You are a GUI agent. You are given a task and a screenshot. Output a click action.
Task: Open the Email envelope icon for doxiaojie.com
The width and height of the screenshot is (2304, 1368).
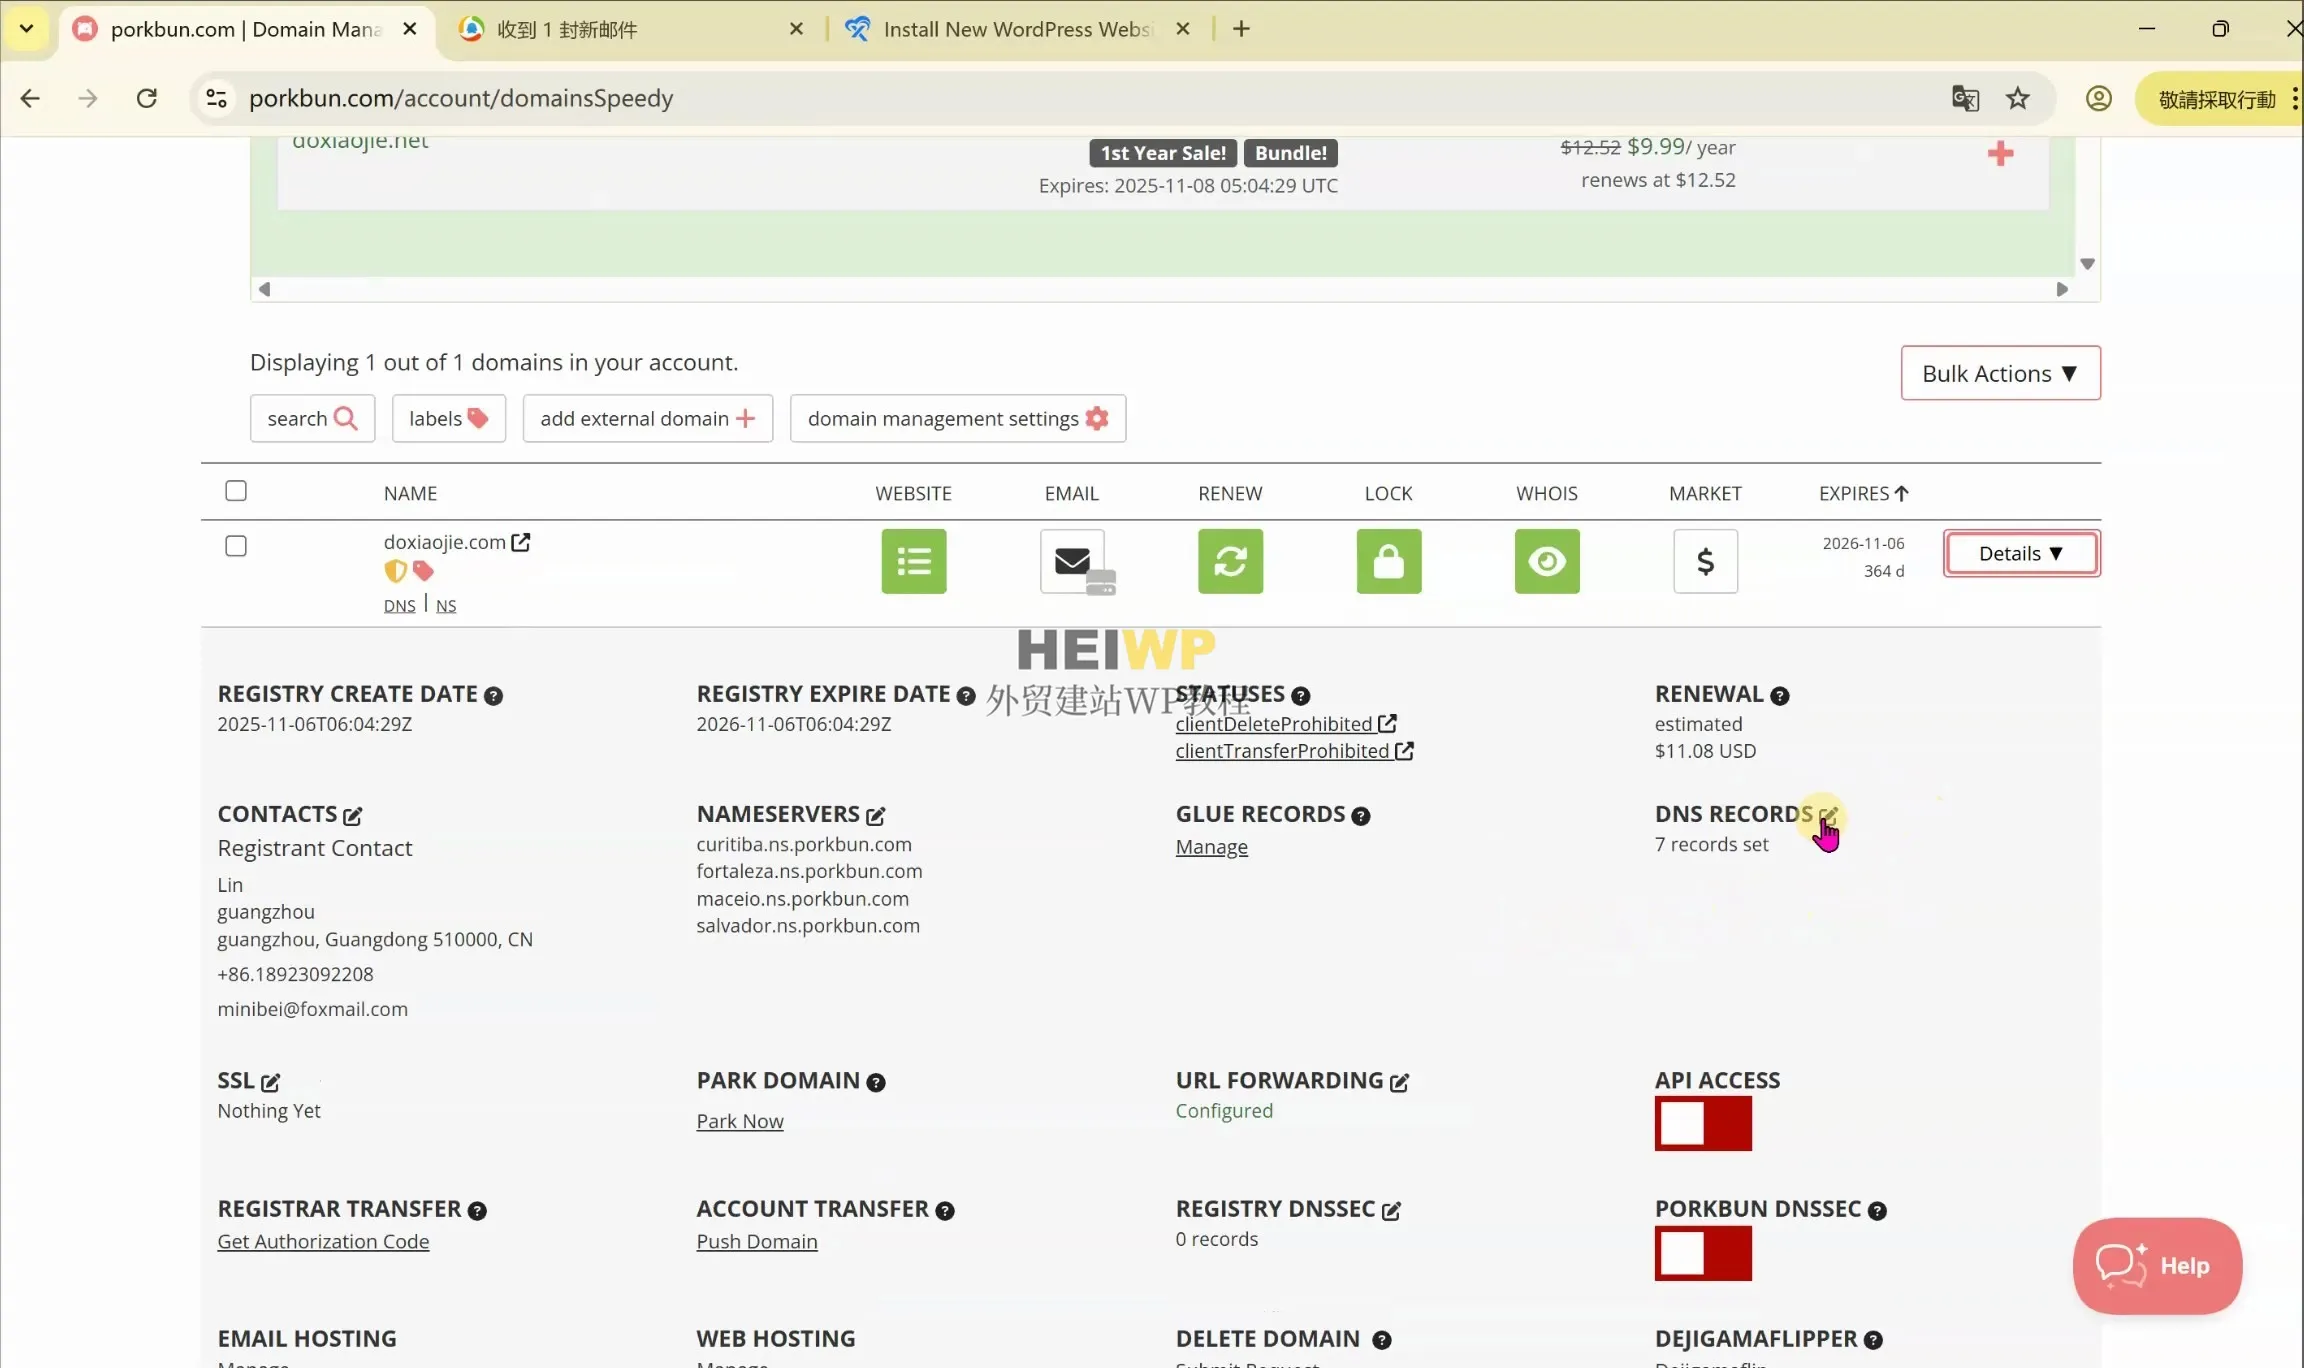1072,561
